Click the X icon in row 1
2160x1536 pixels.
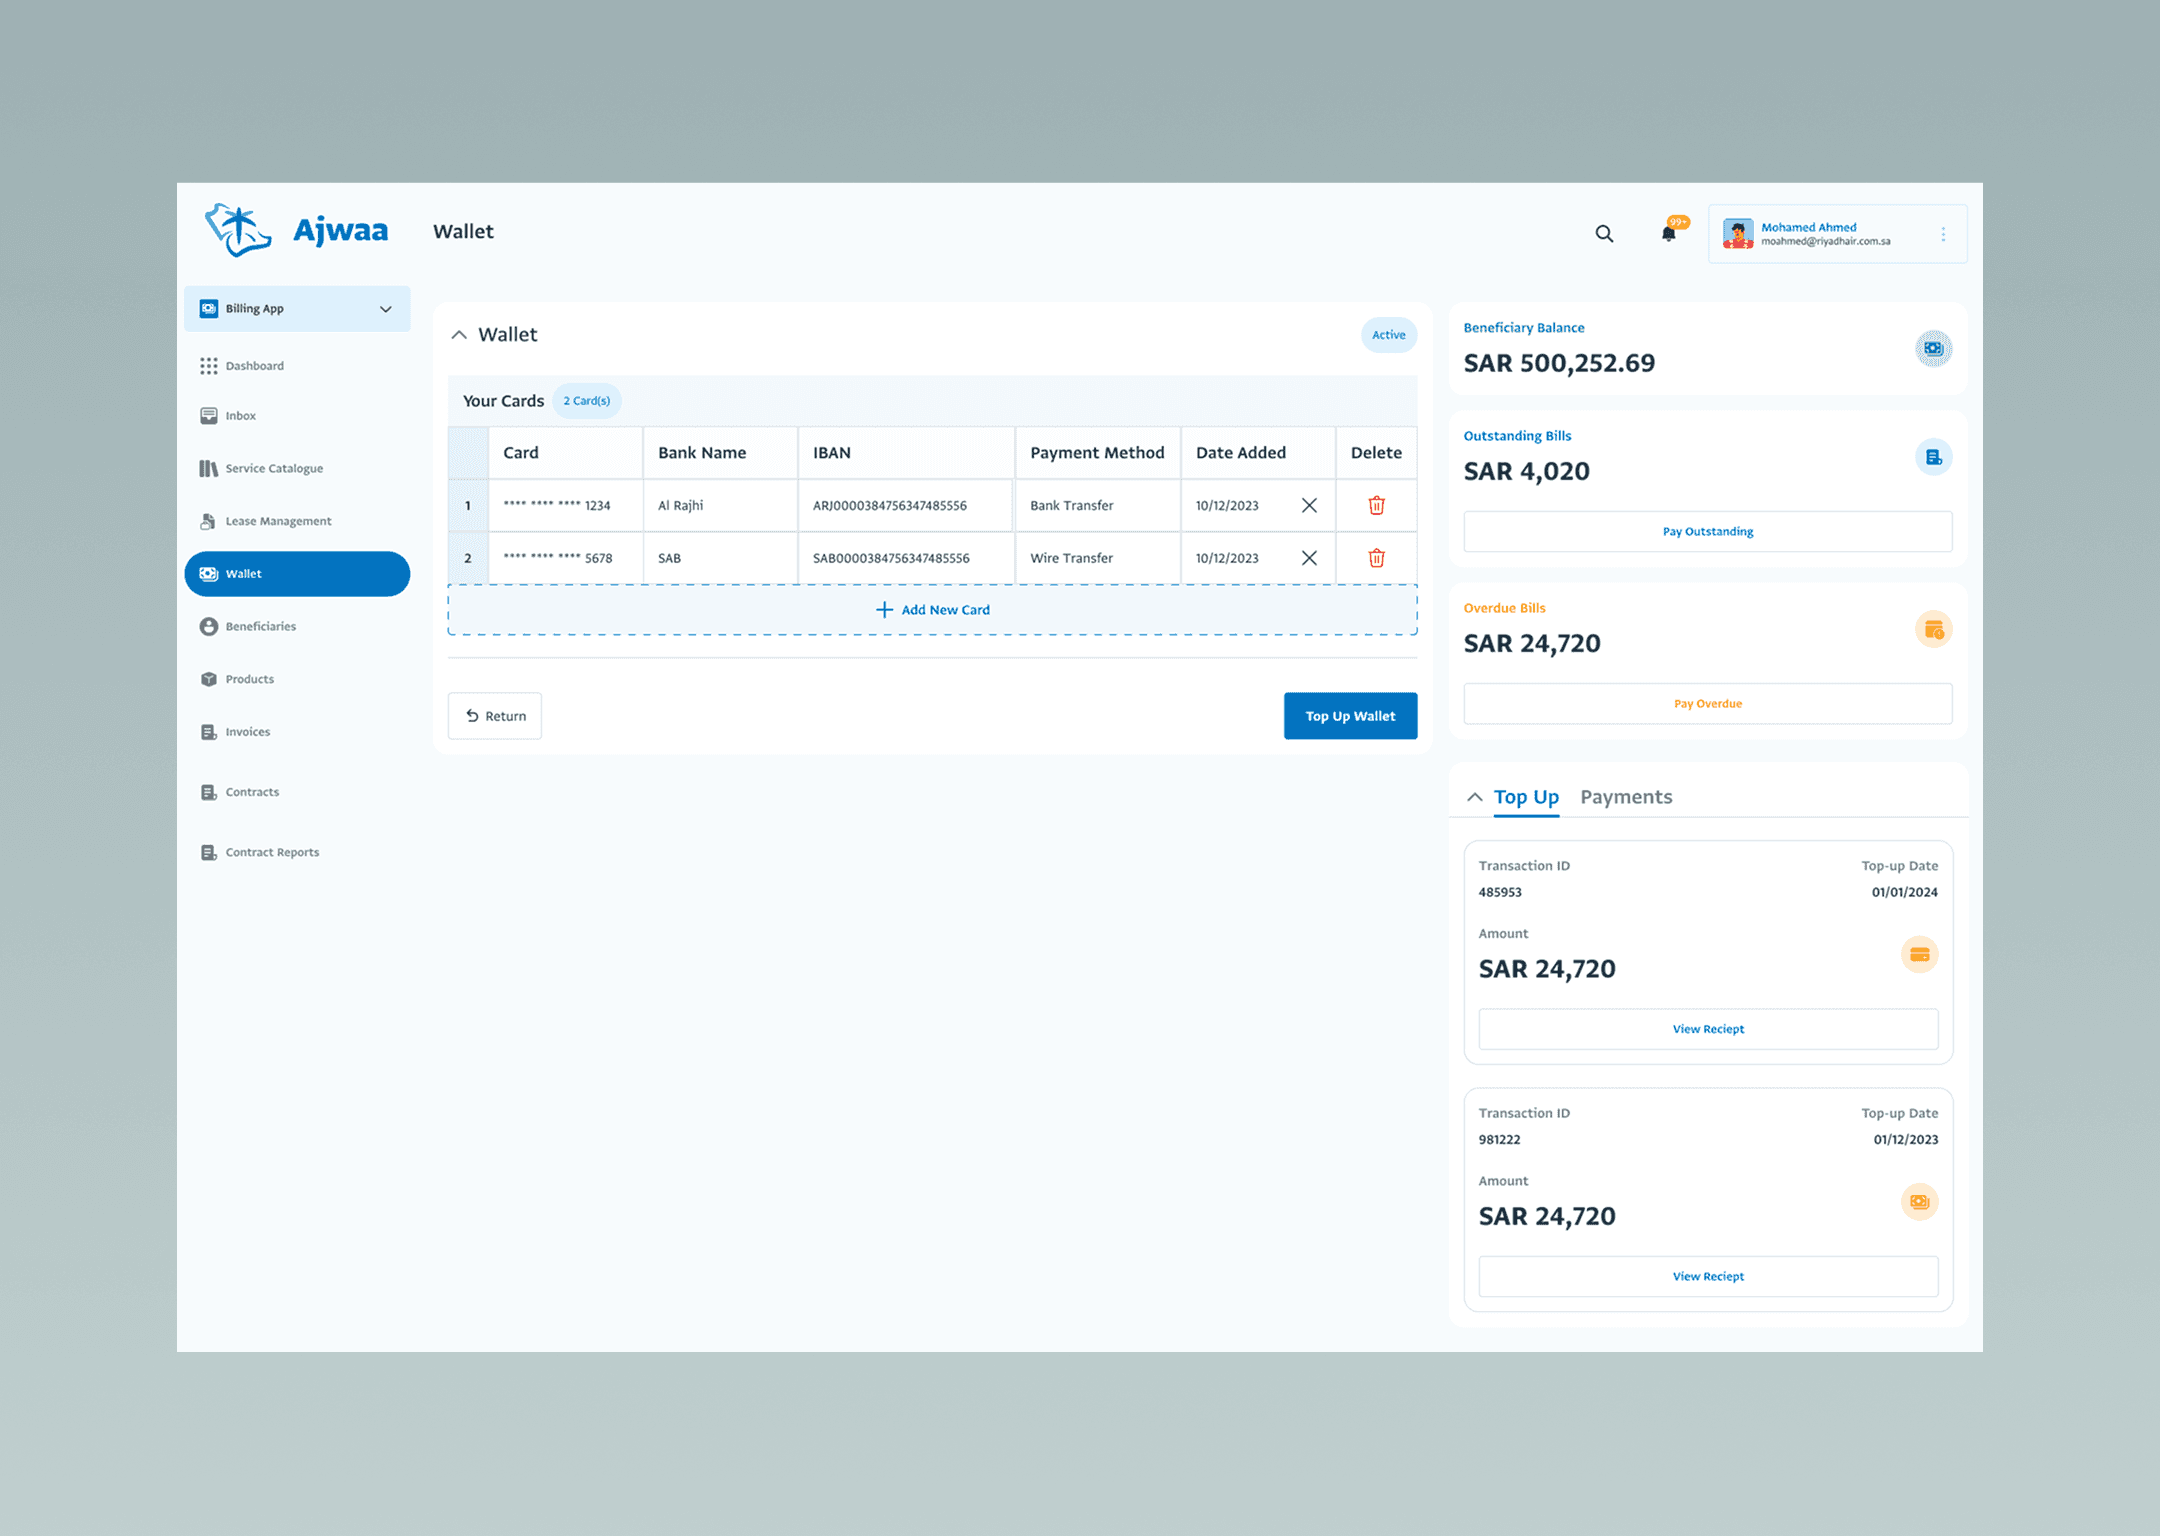1309,505
